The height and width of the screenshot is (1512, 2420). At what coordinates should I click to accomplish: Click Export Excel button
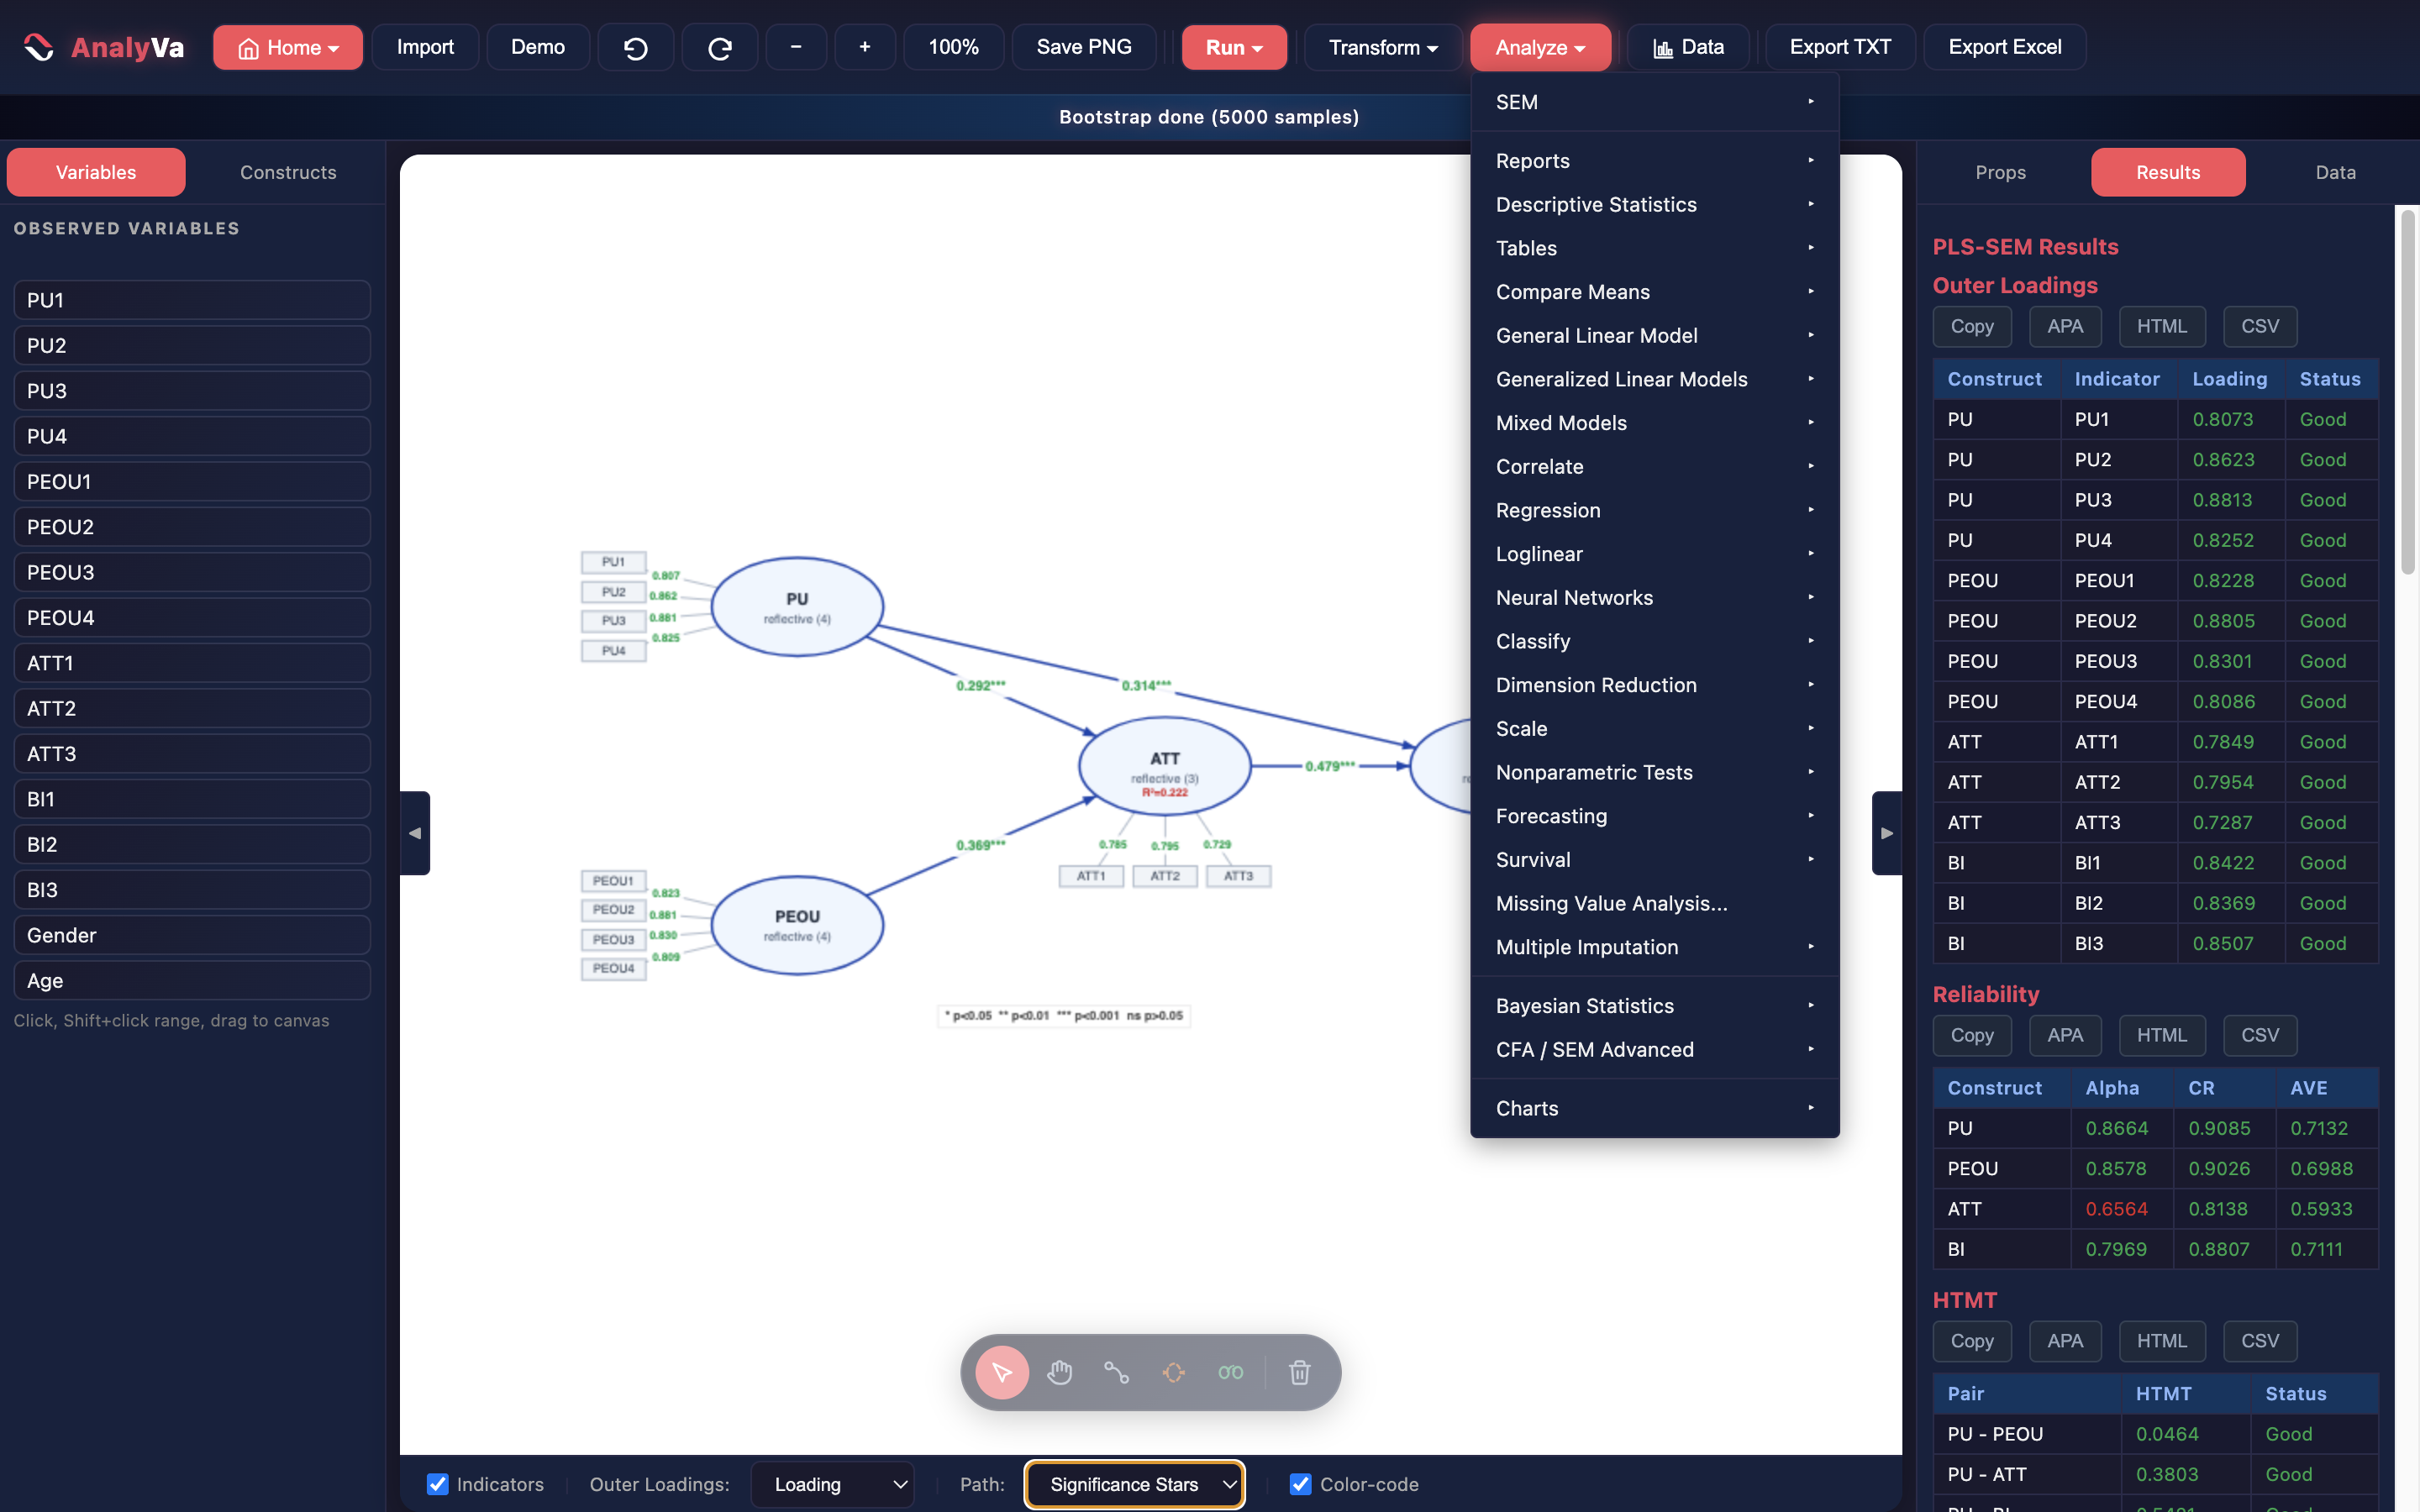click(2004, 47)
